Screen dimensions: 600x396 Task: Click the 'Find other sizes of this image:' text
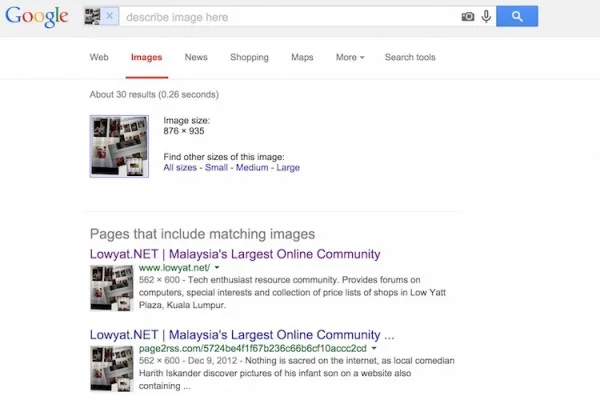224,157
